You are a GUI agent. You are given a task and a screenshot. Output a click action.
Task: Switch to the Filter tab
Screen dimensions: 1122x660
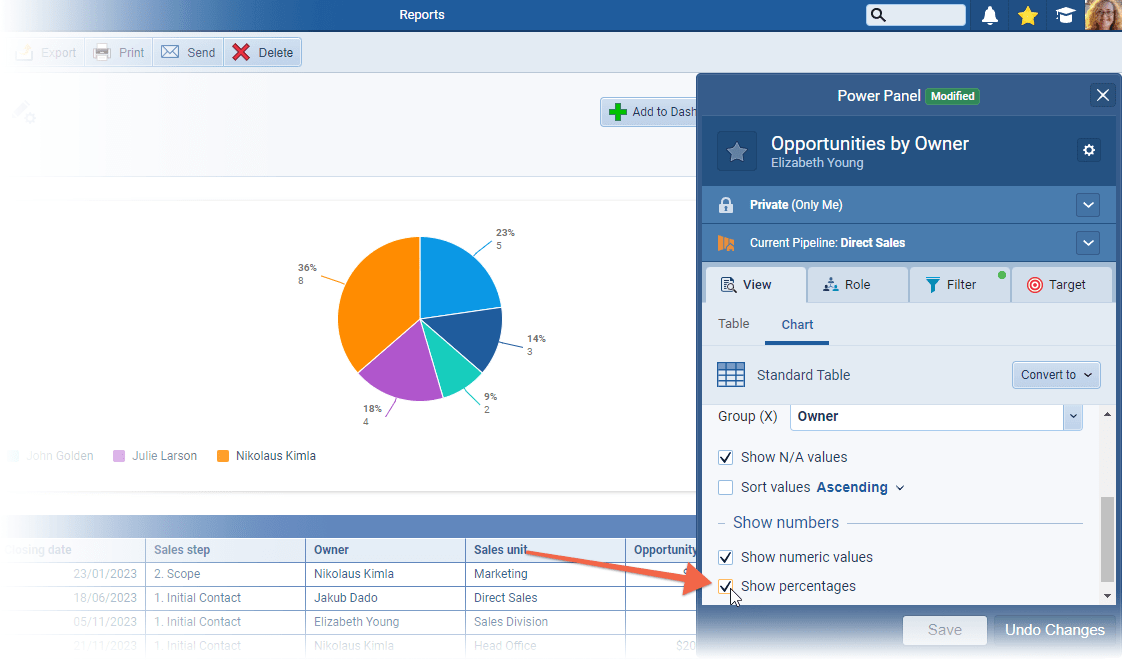[x=959, y=285]
